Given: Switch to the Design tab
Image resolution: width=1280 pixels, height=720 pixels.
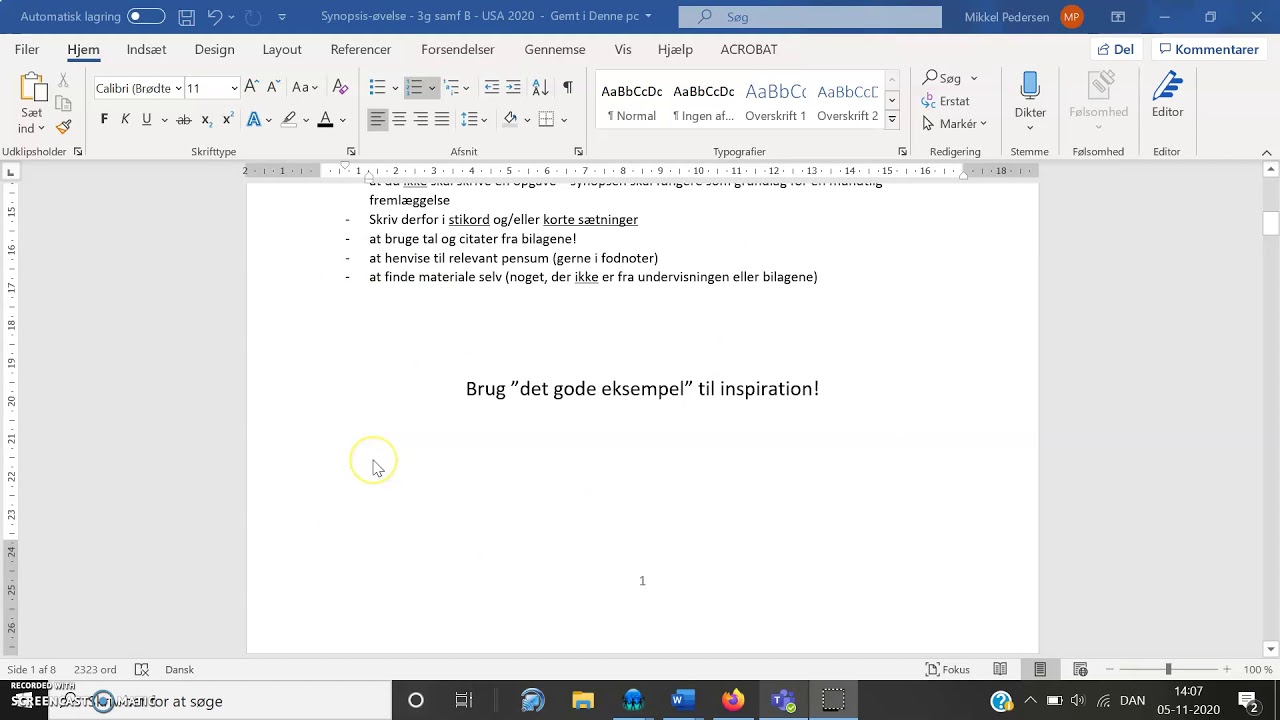Looking at the screenshot, I should pyautogui.click(x=214, y=50).
